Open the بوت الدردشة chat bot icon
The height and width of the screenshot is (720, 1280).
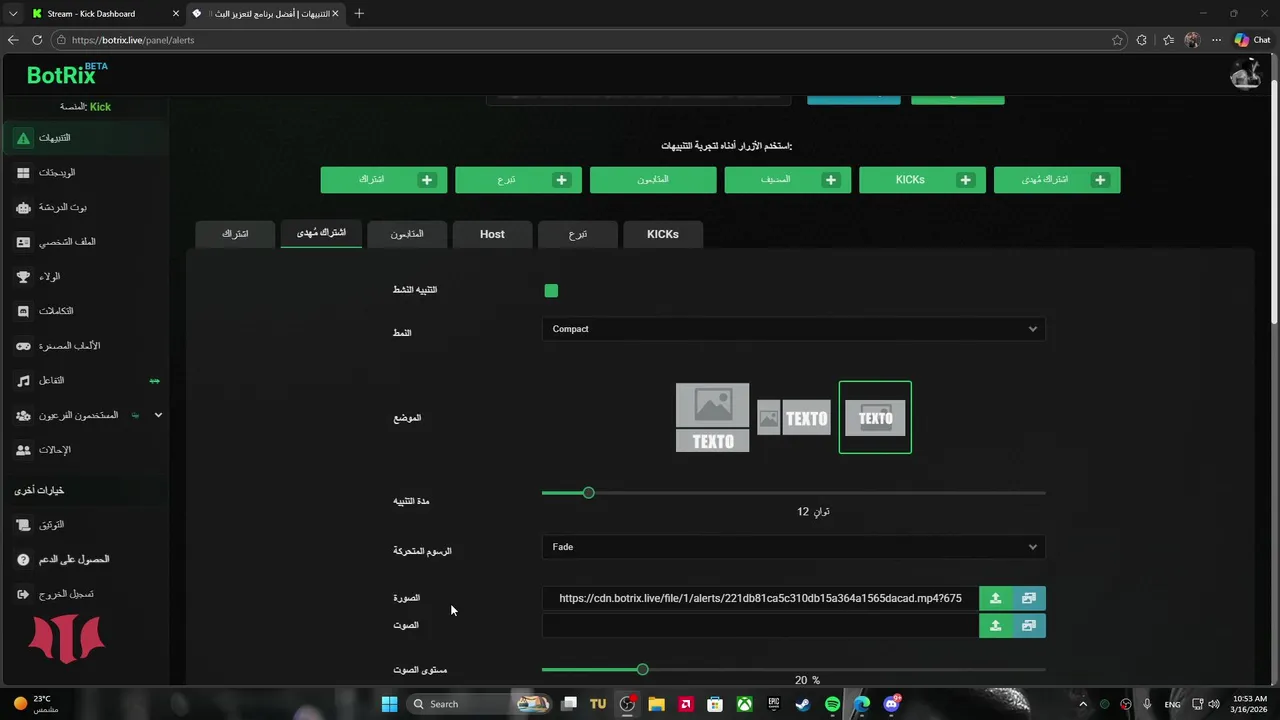pyautogui.click(x=23, y=207)
